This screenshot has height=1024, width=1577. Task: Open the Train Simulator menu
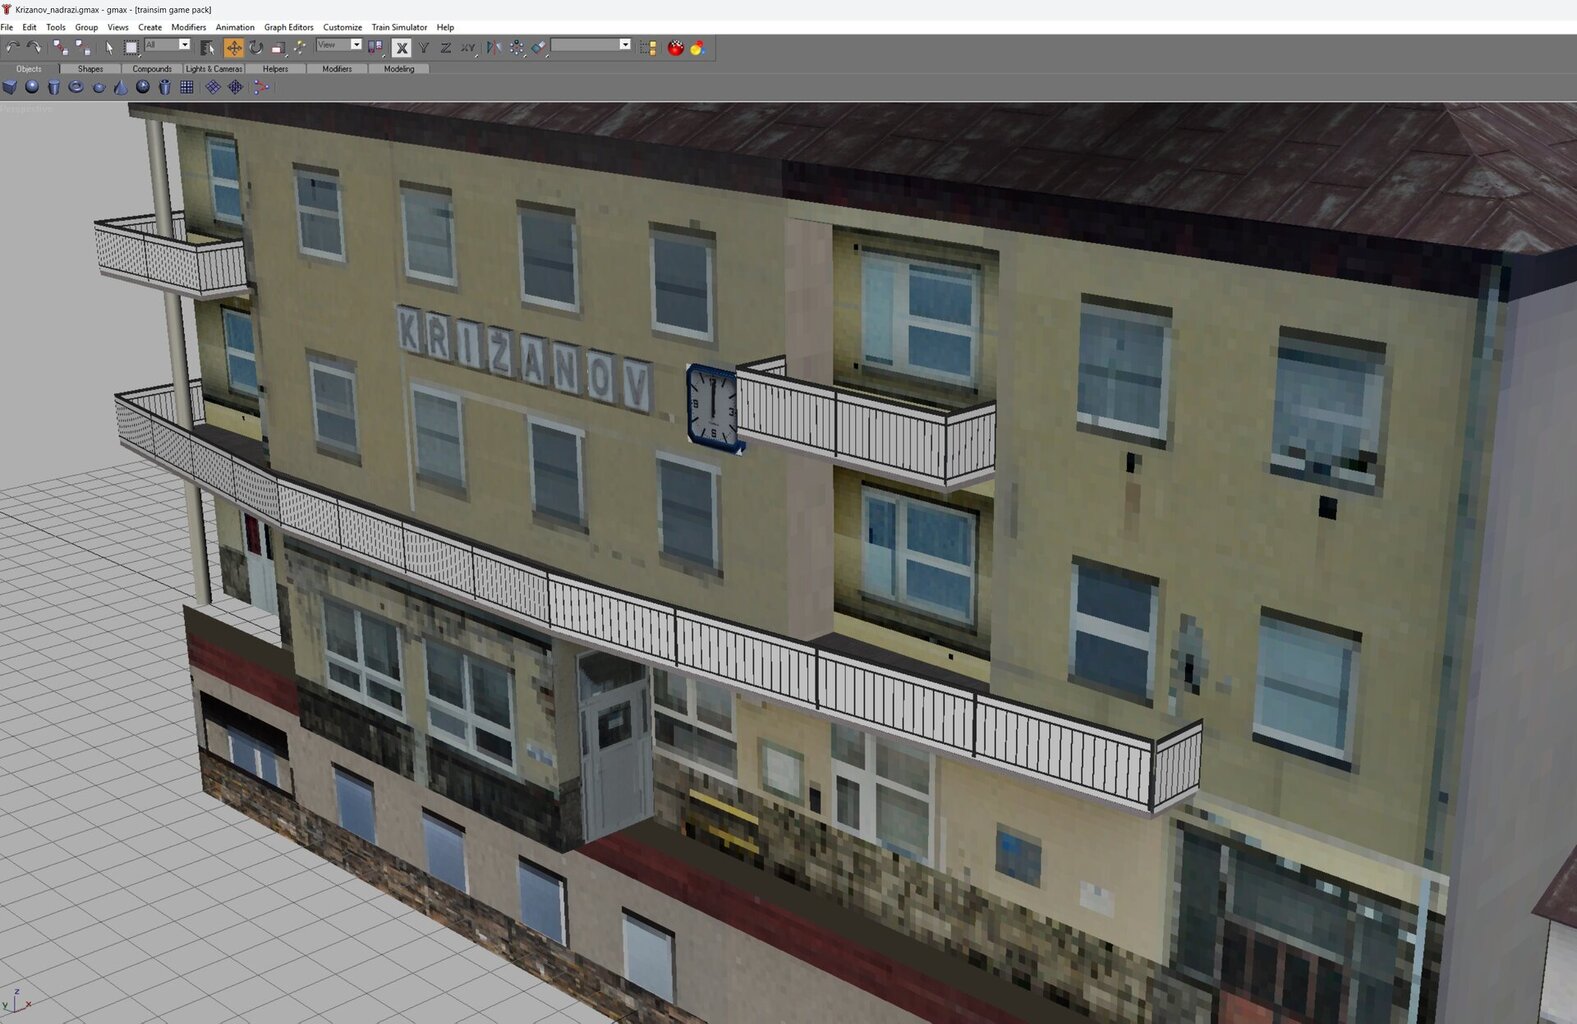[x=399, y=27]
